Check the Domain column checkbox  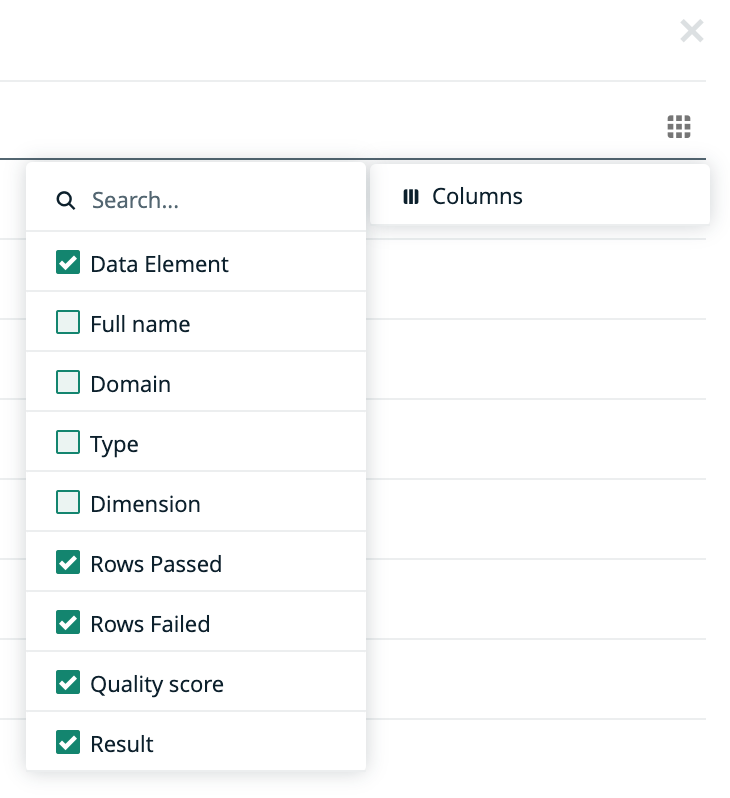click(68, 383)
